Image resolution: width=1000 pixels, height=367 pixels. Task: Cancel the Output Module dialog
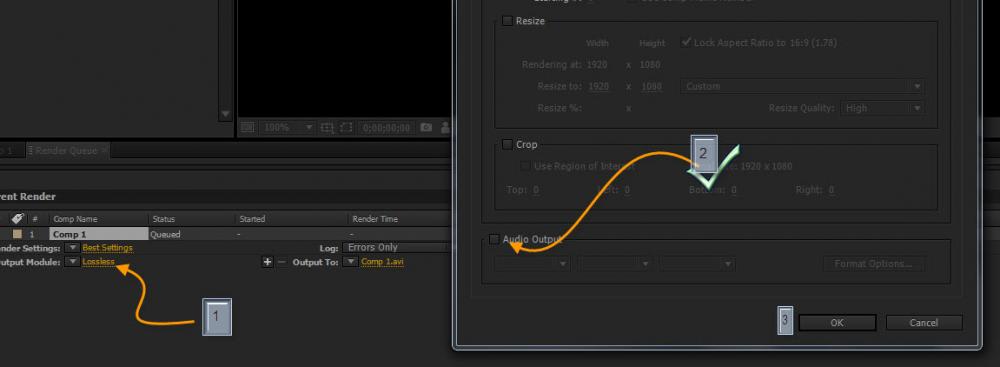[x=923, y=323]
